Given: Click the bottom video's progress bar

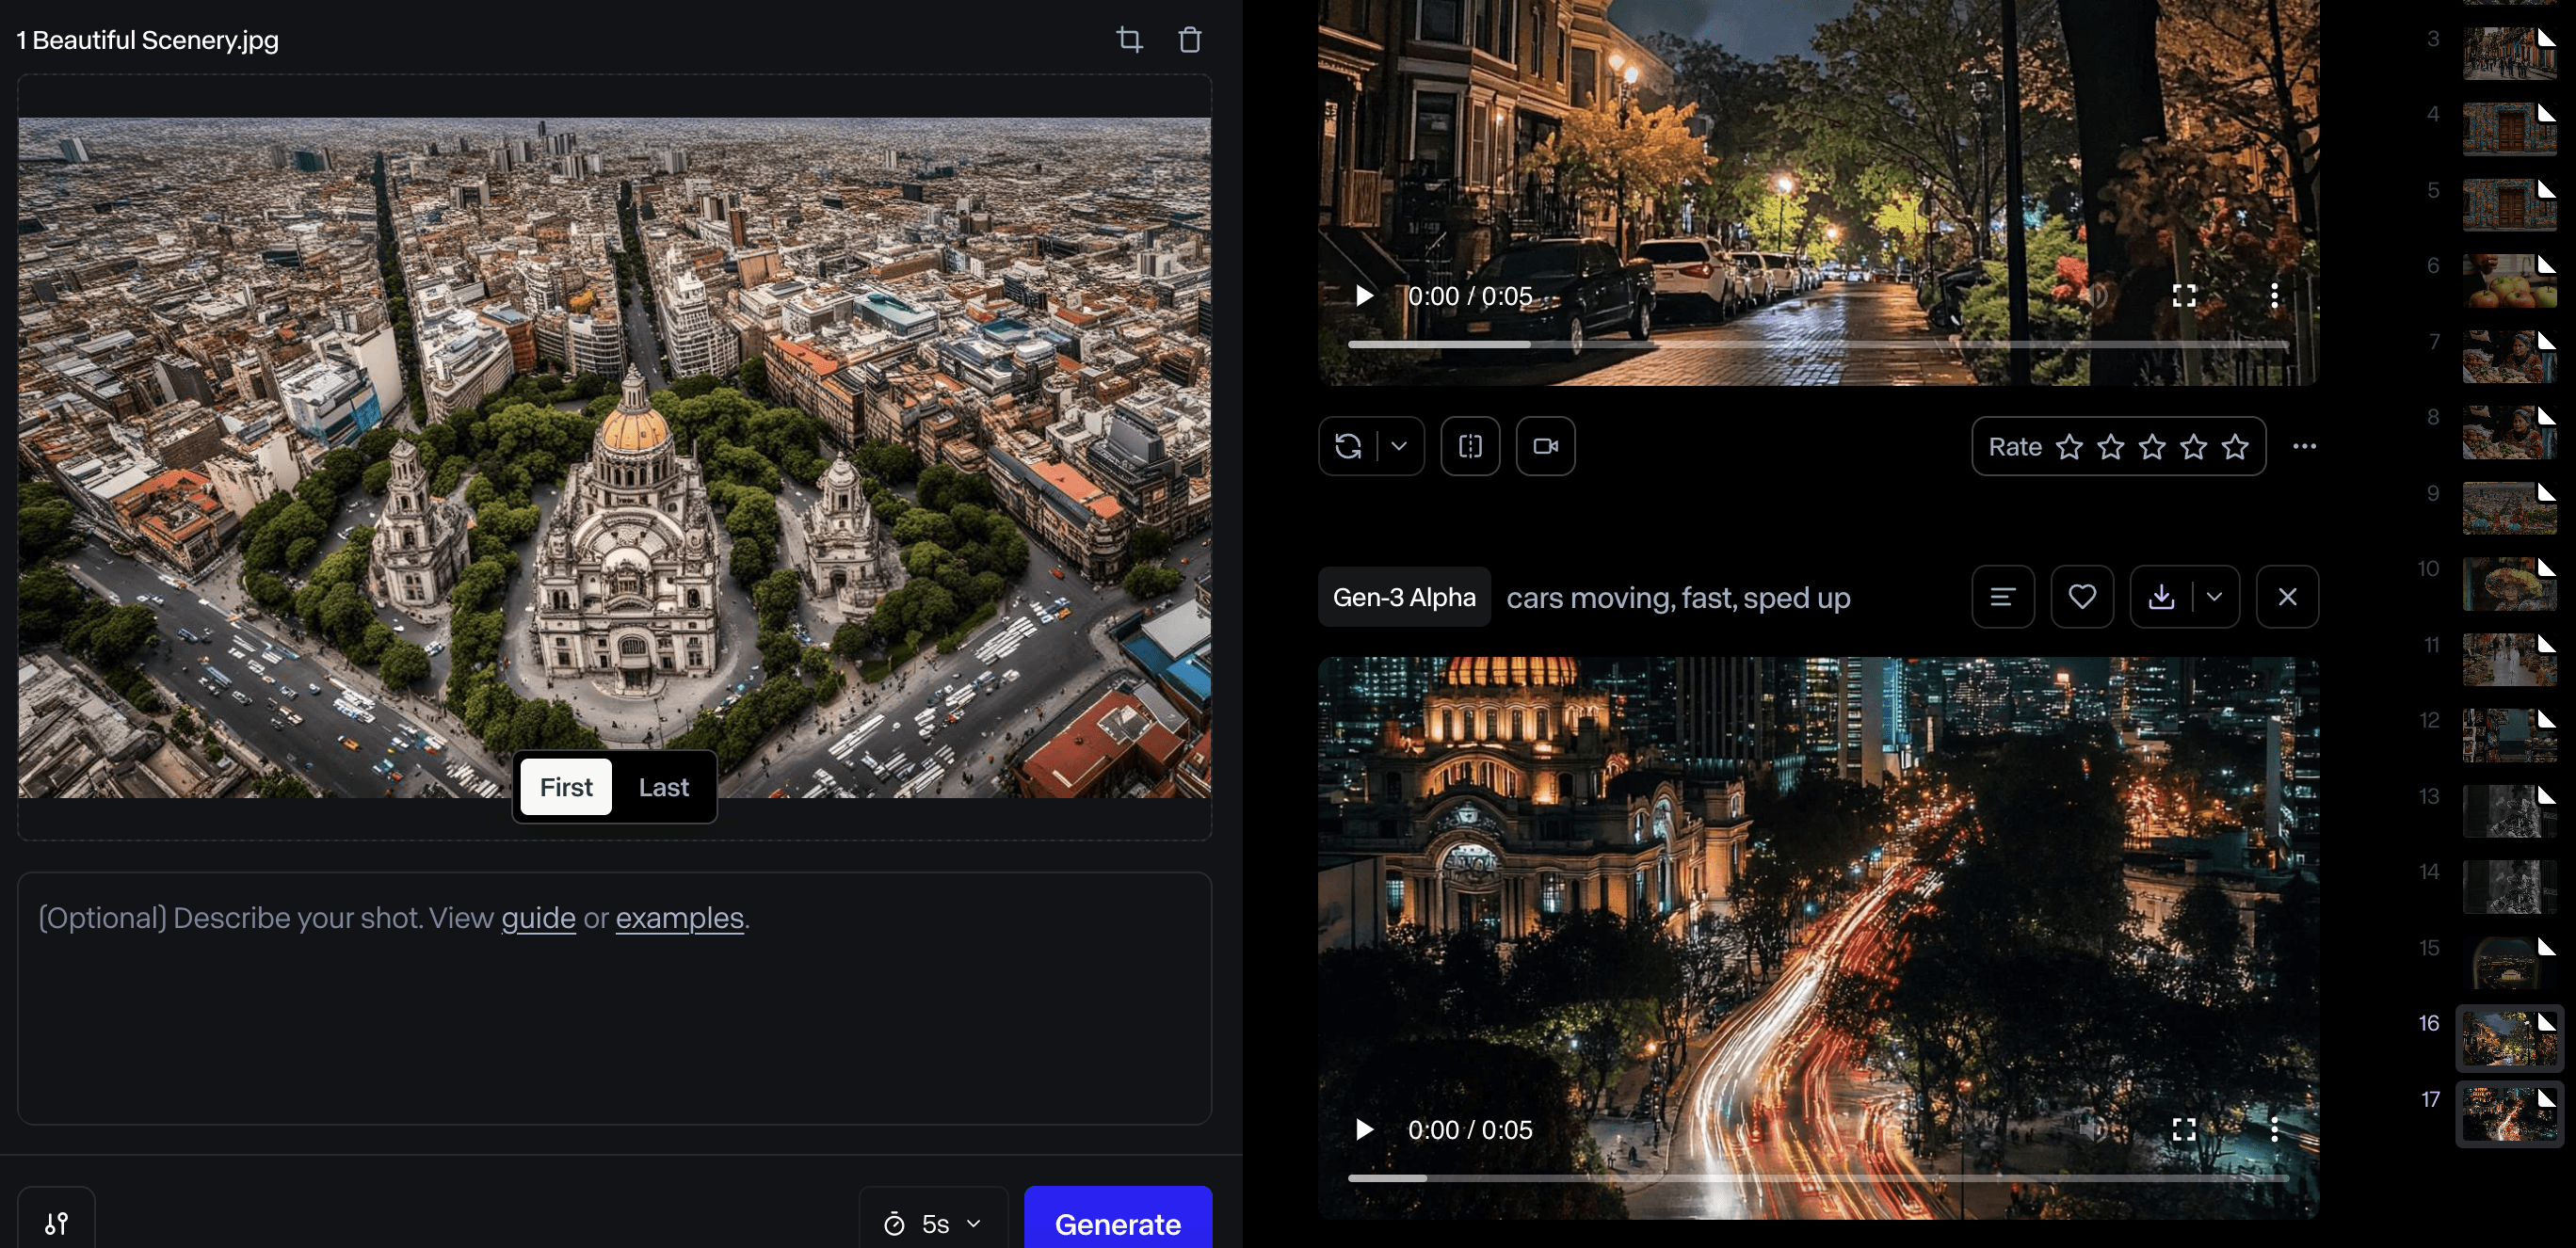Looking at the screenshot, I should (x=1817, y=1178).
